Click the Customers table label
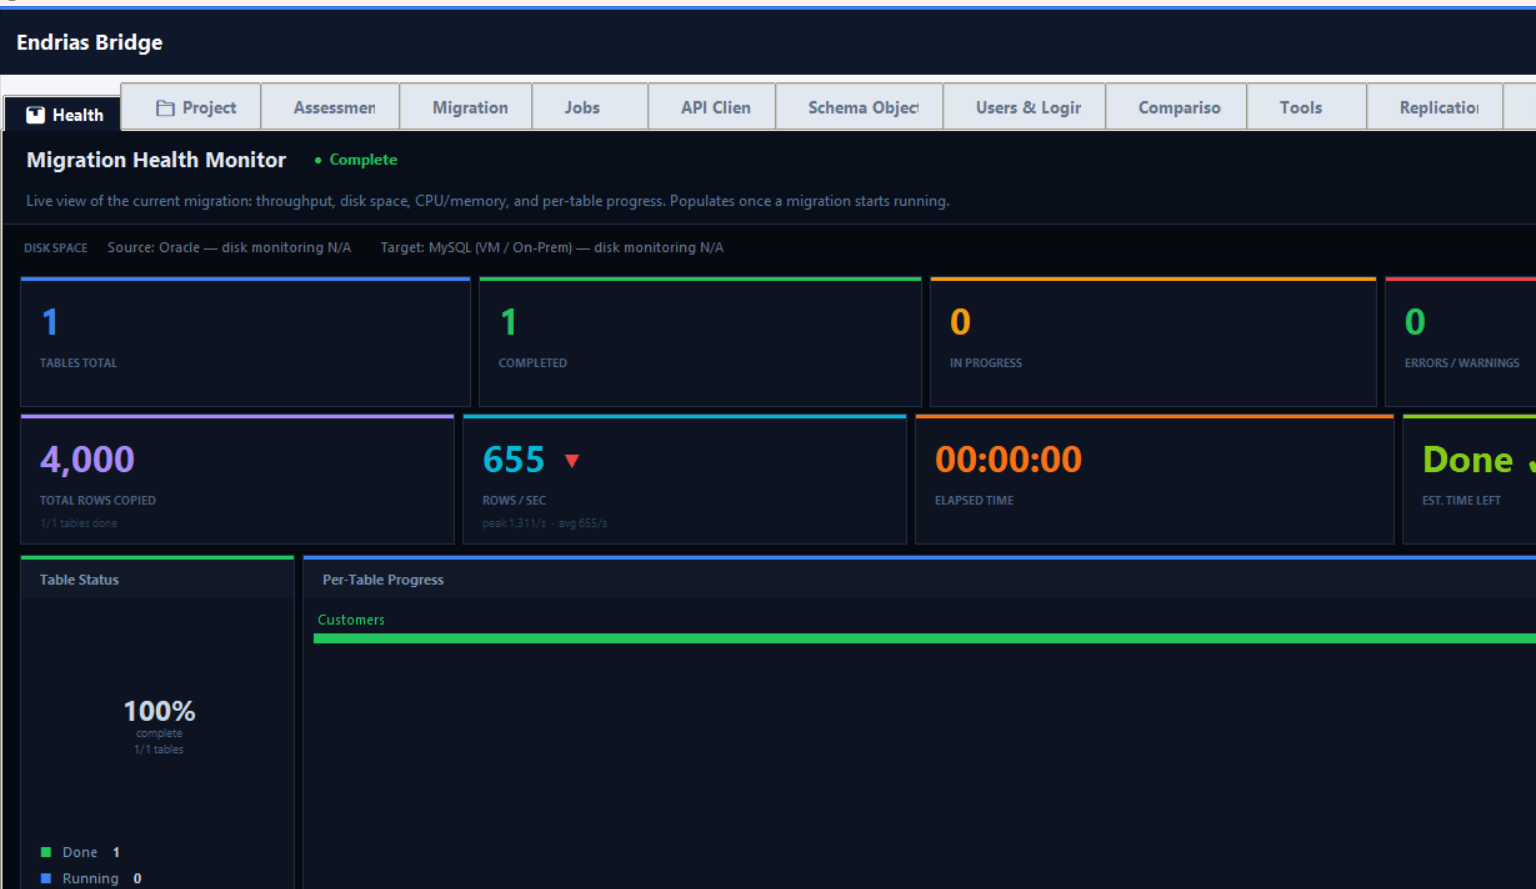The height and width of the screenshot is (889, 1536). pos(351,620)
